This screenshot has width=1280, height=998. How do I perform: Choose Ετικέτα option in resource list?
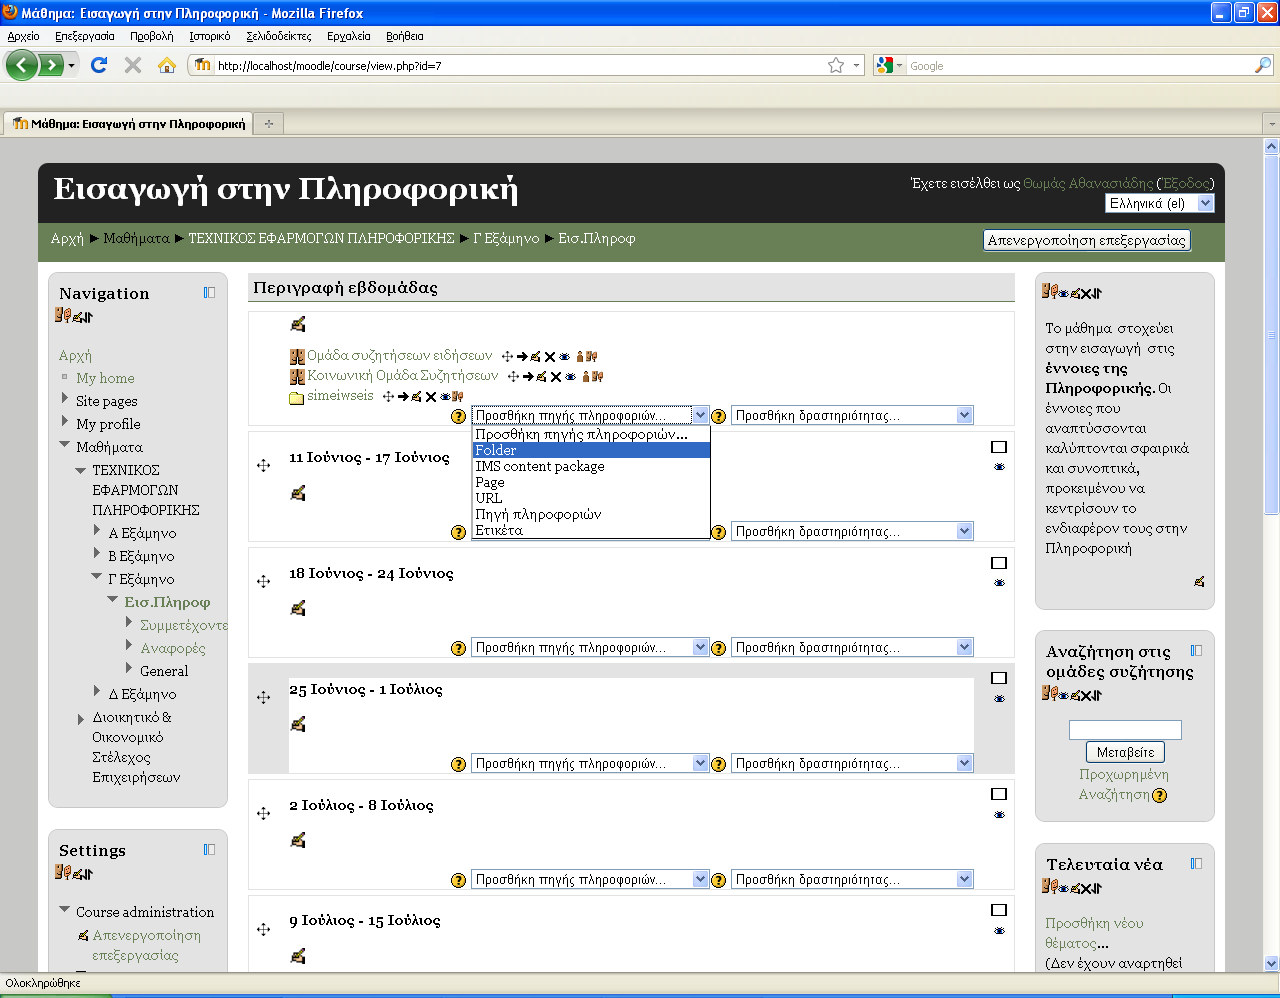[591, 530]
